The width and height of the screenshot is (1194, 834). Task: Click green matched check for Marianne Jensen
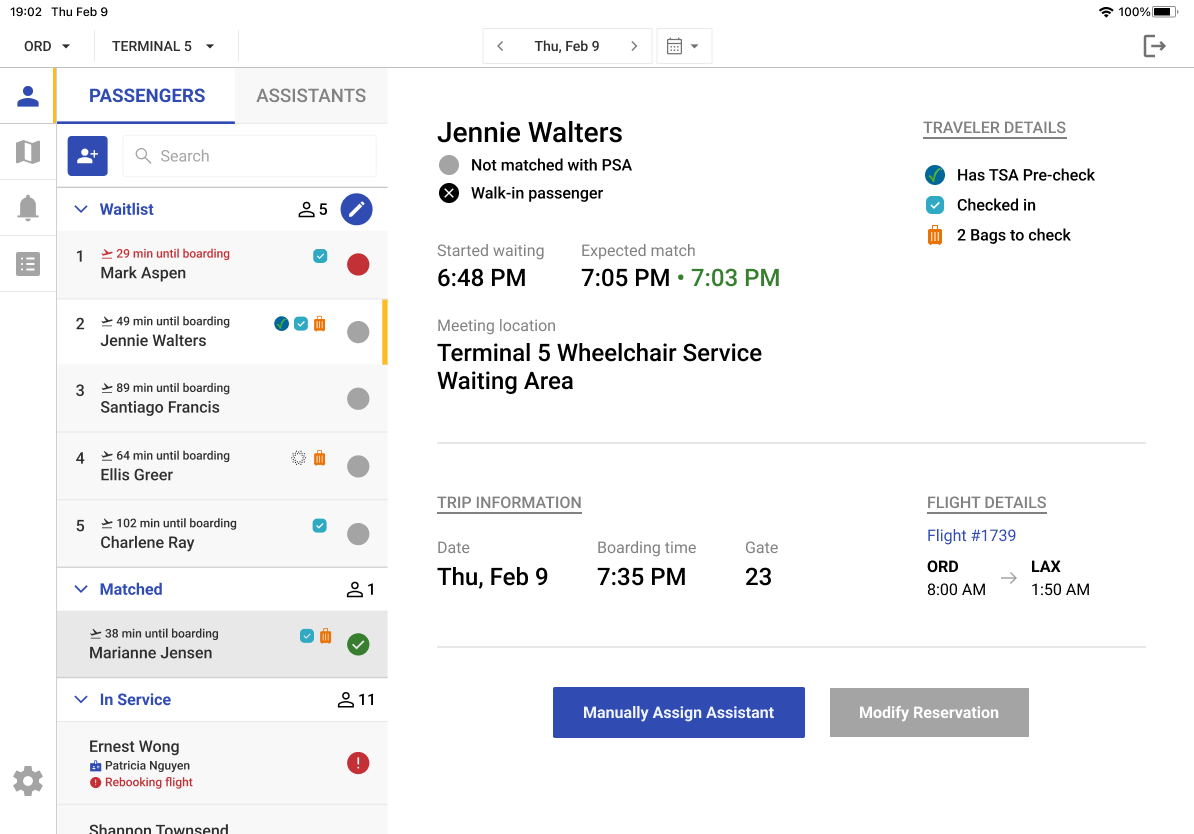pyautogui.click(x=358, y=644)
